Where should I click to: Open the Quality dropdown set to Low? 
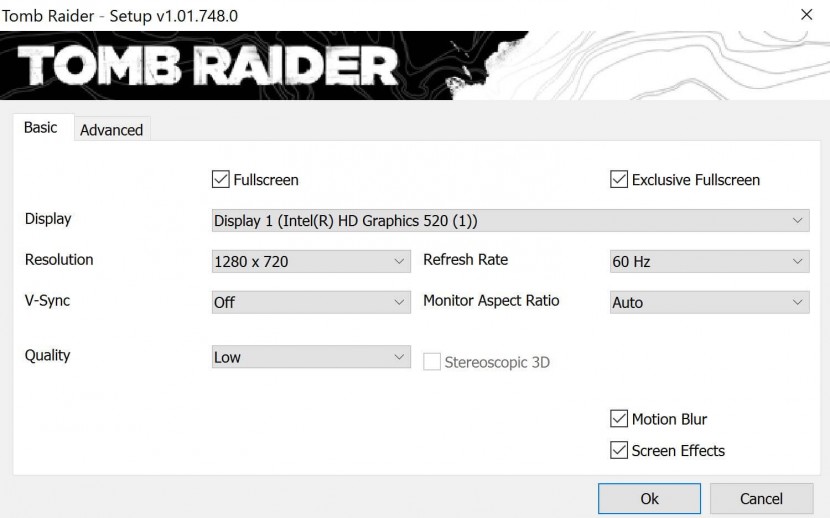click(x=311, y=357)
